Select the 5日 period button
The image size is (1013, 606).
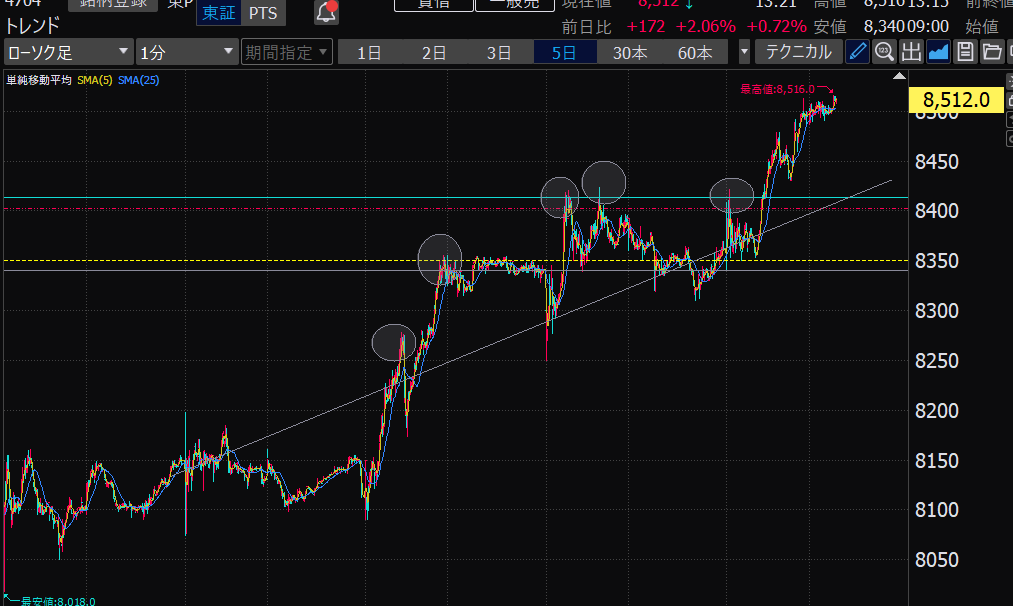coord(564,52)
